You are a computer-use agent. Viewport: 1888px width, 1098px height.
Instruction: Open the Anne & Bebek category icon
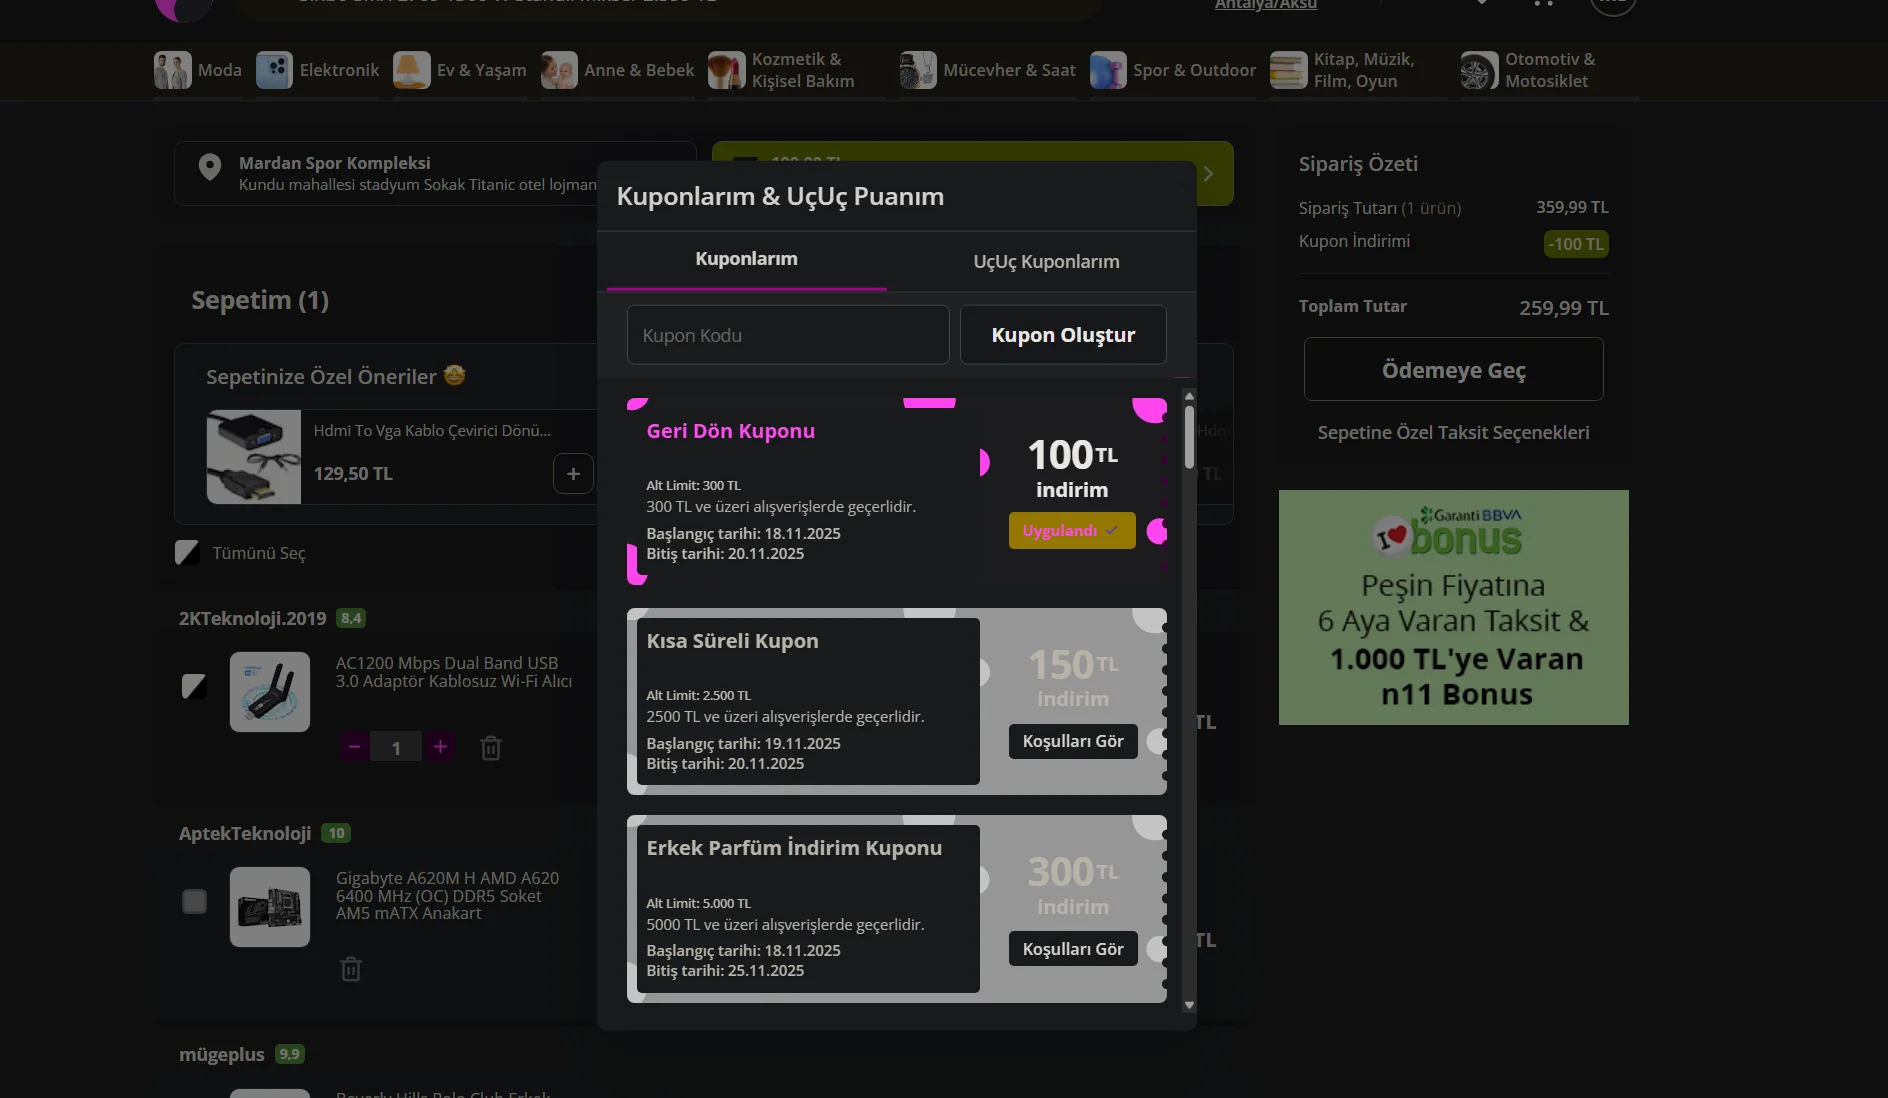pyautogui.click(x=559, y=70)
